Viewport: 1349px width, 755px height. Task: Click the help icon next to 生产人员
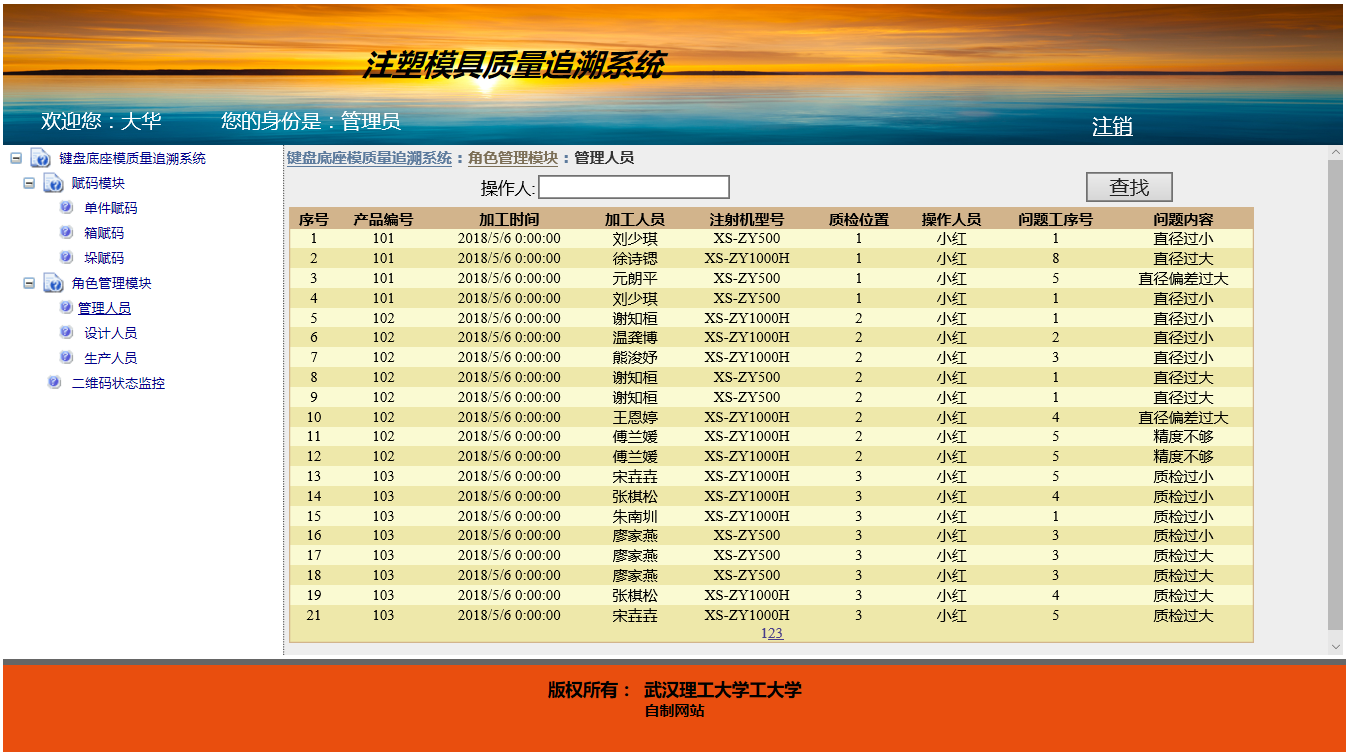click(66, 358)
